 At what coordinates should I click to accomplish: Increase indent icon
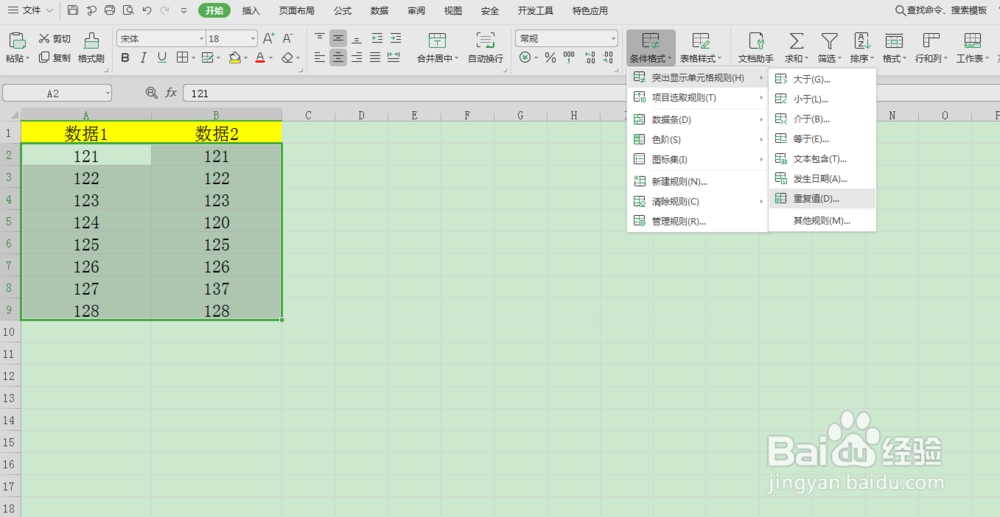point(396,38)
